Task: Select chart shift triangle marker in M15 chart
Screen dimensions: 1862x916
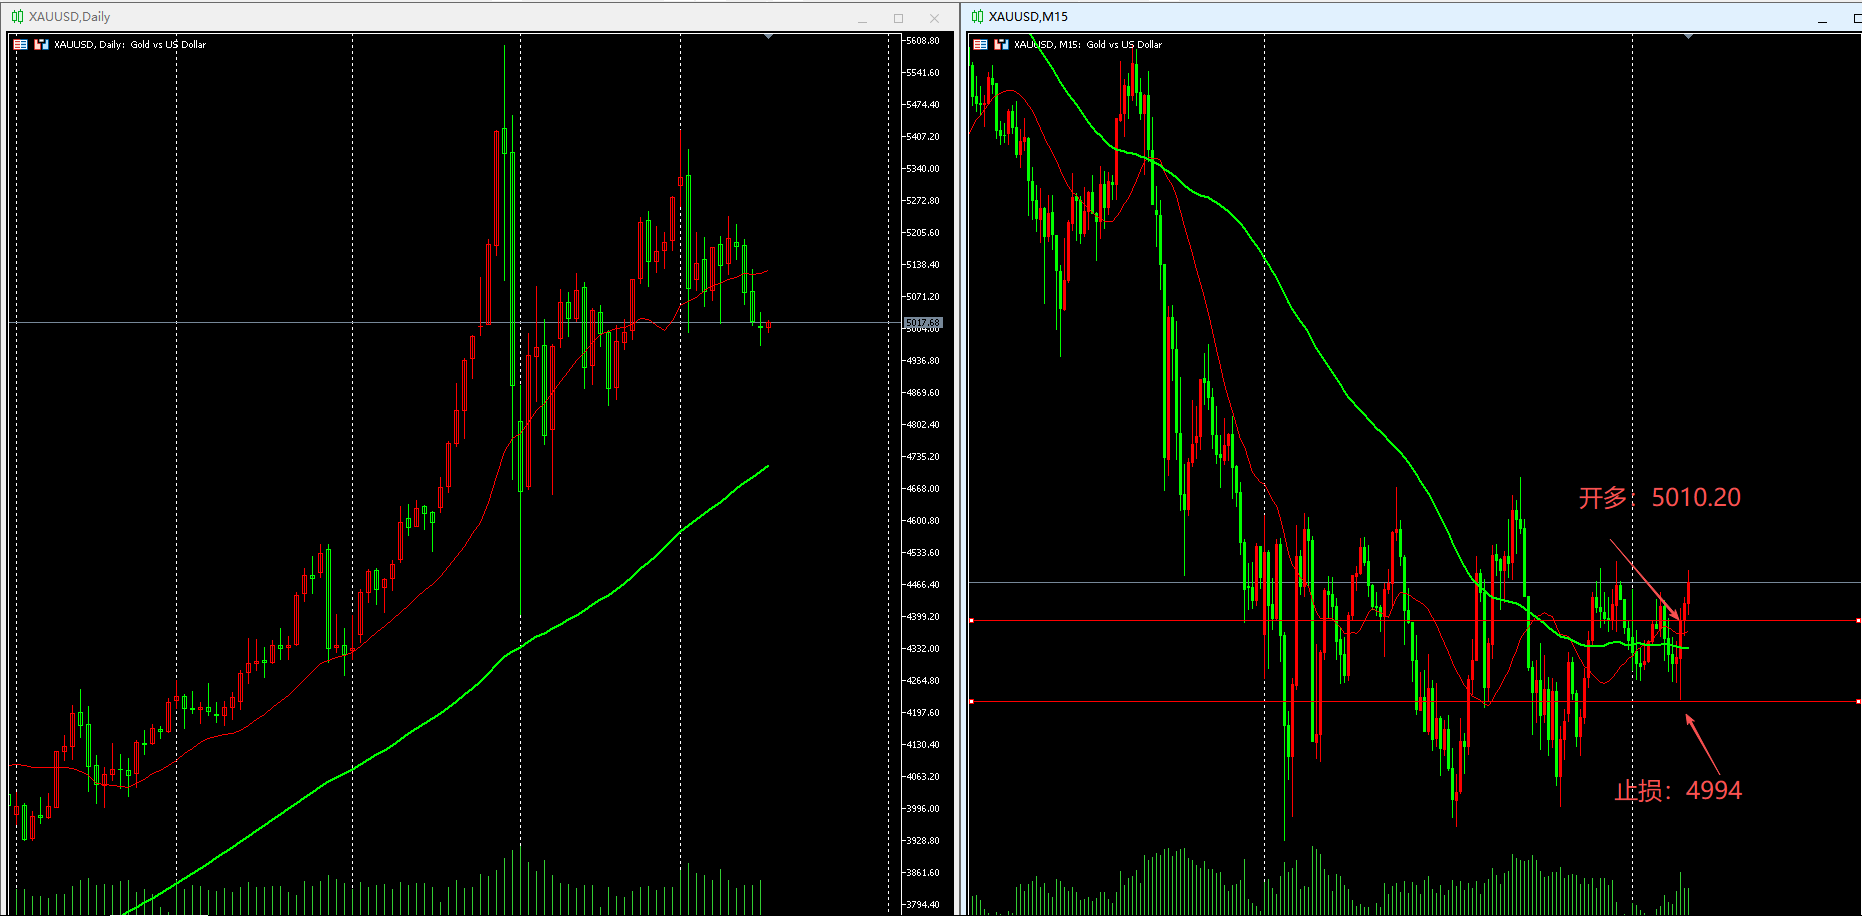Action: (x=1688, y=37)
